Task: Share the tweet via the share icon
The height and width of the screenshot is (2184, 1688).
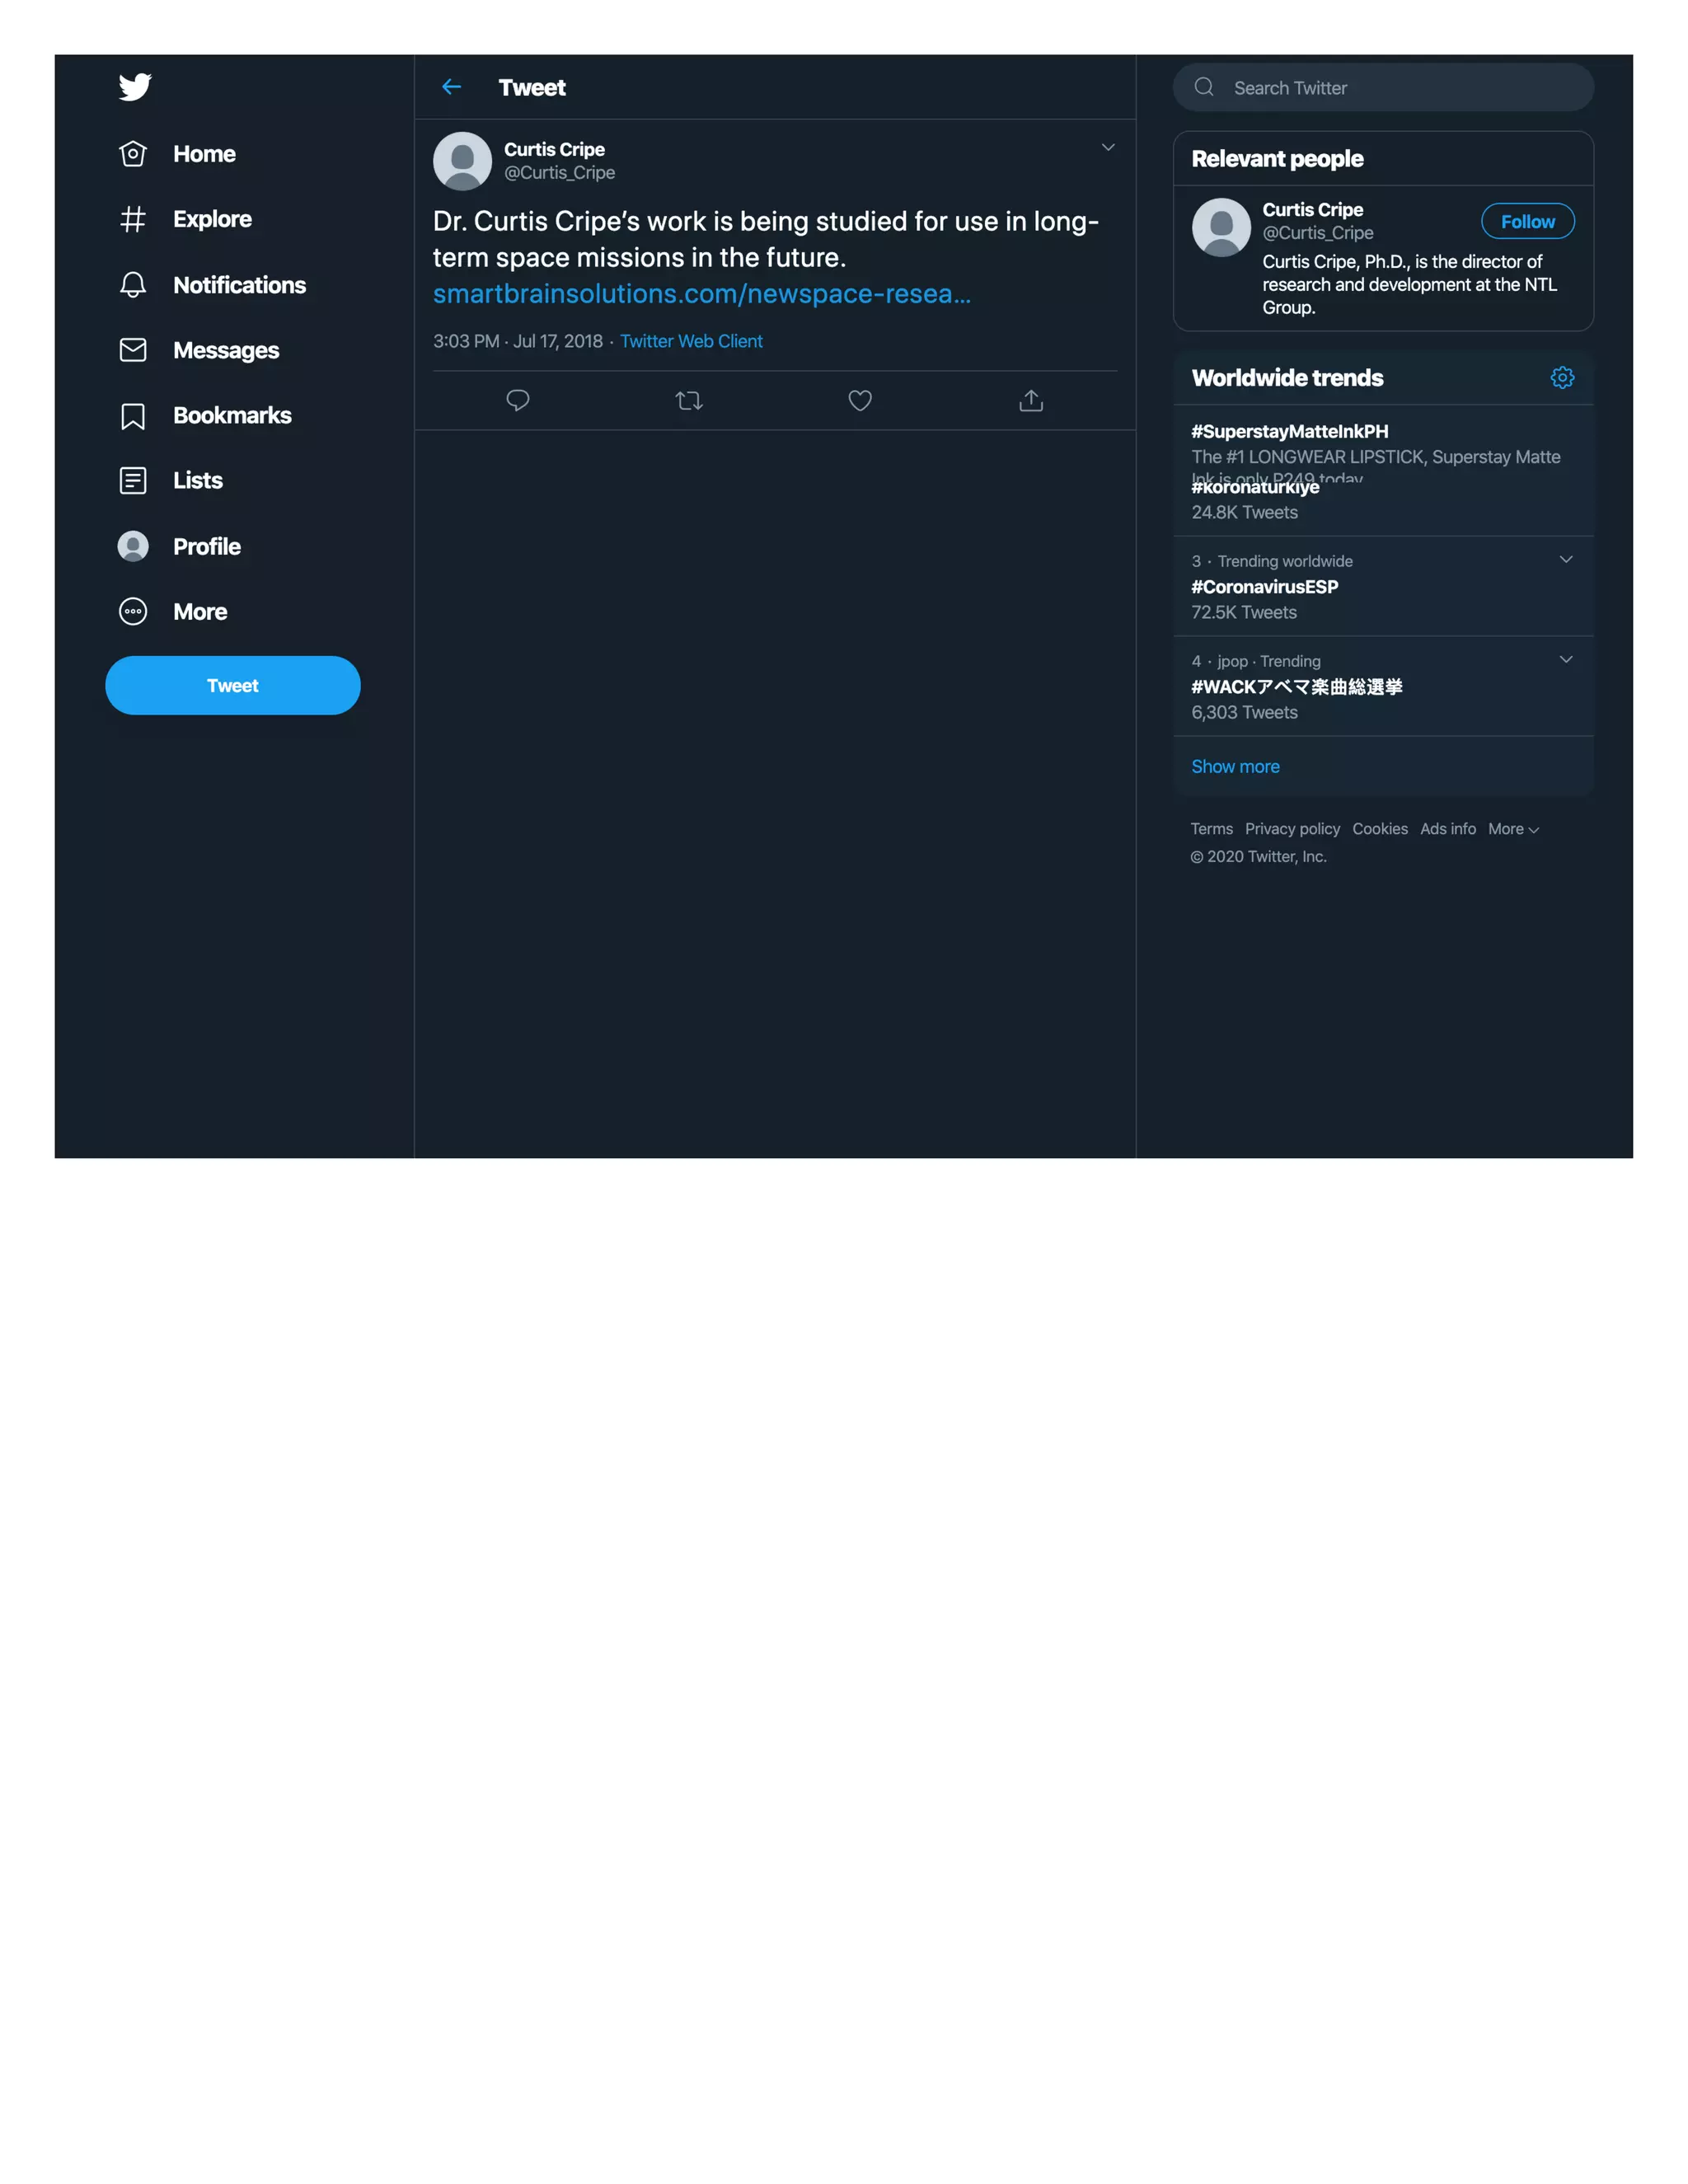Action: tap(1031, 401)
